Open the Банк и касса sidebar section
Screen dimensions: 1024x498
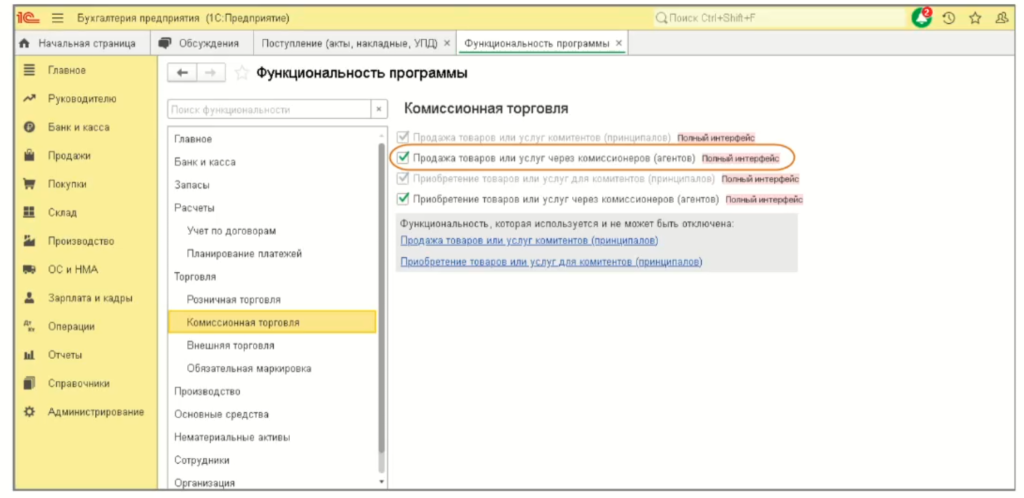coord(78,127)
